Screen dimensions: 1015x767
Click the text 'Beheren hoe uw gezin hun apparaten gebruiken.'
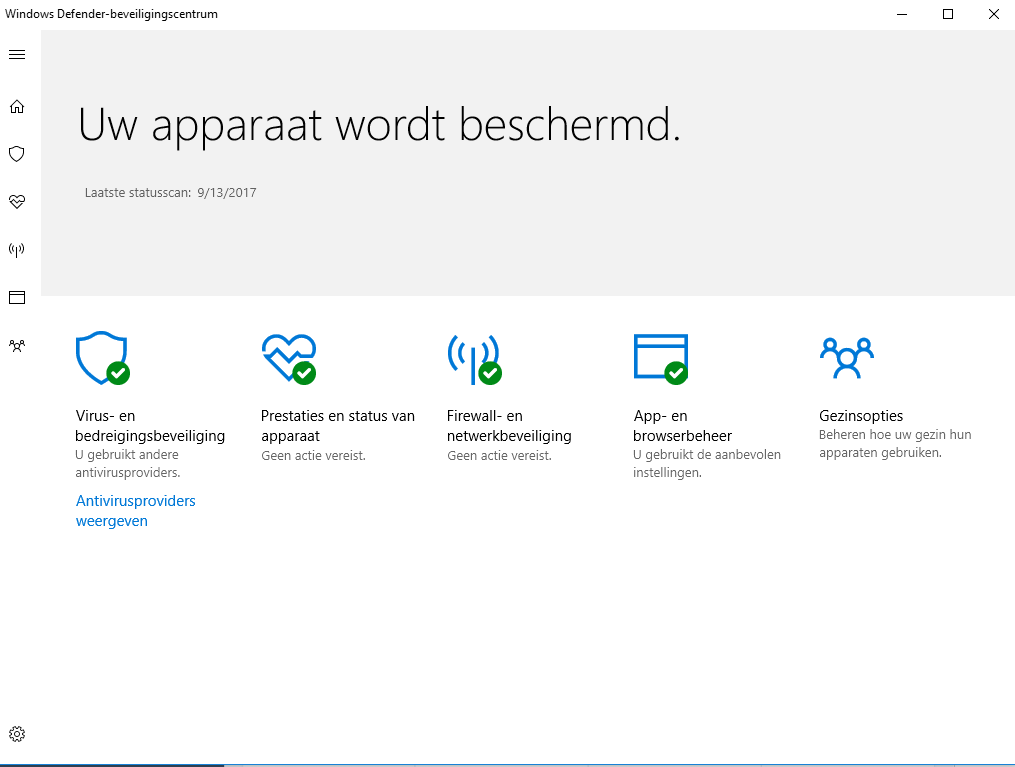tap(895, 443)
